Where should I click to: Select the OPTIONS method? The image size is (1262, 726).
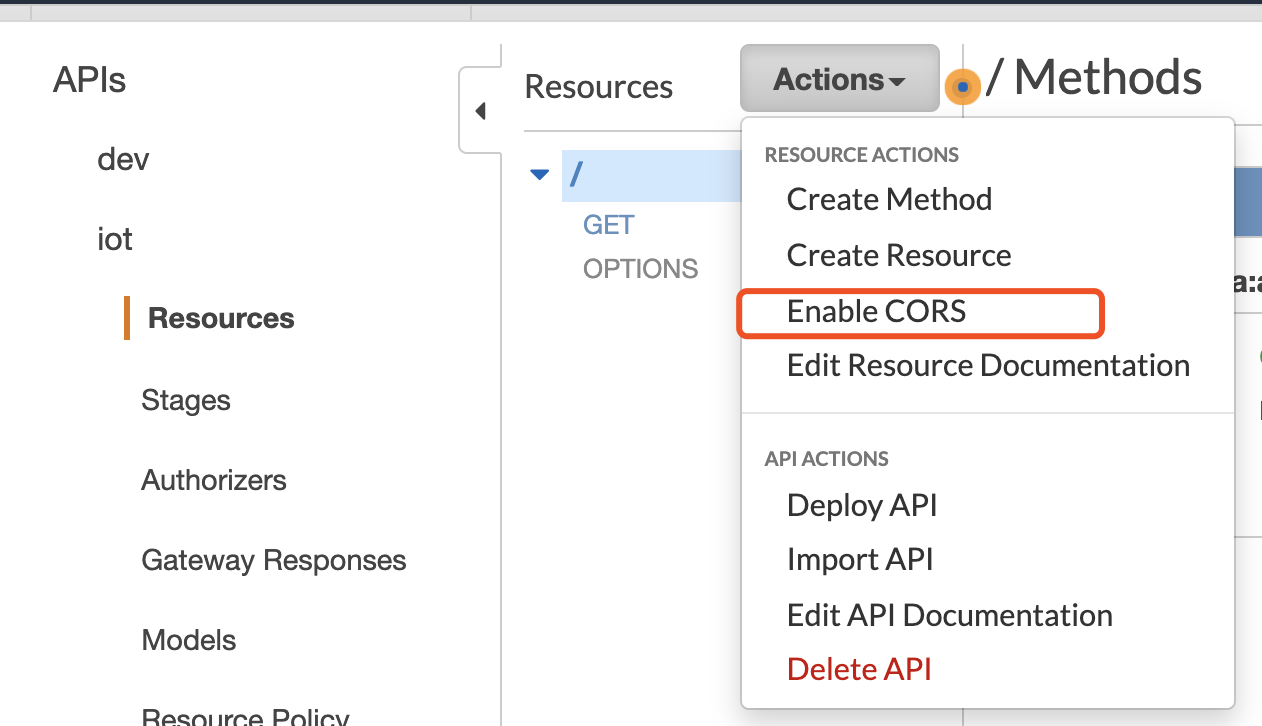click(x=640, y=269)
